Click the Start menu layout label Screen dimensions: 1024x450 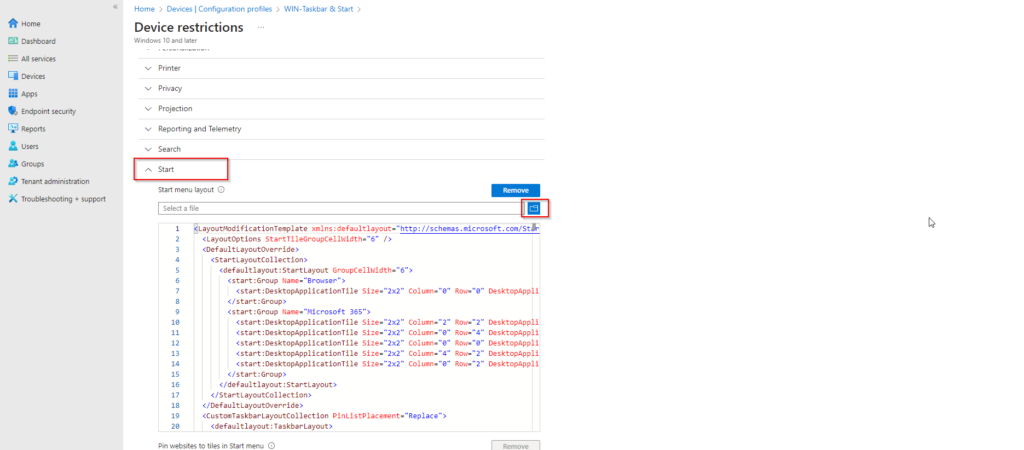coord(186,190)
